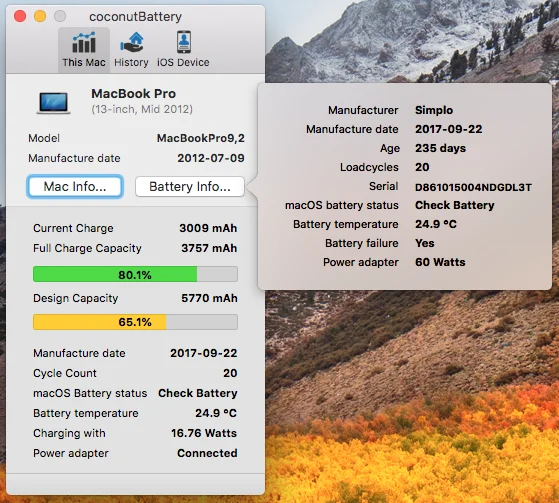The width and height of the screenshot is (559, 503).
Task: Click Check Battery status in main window
Action: 198,393
